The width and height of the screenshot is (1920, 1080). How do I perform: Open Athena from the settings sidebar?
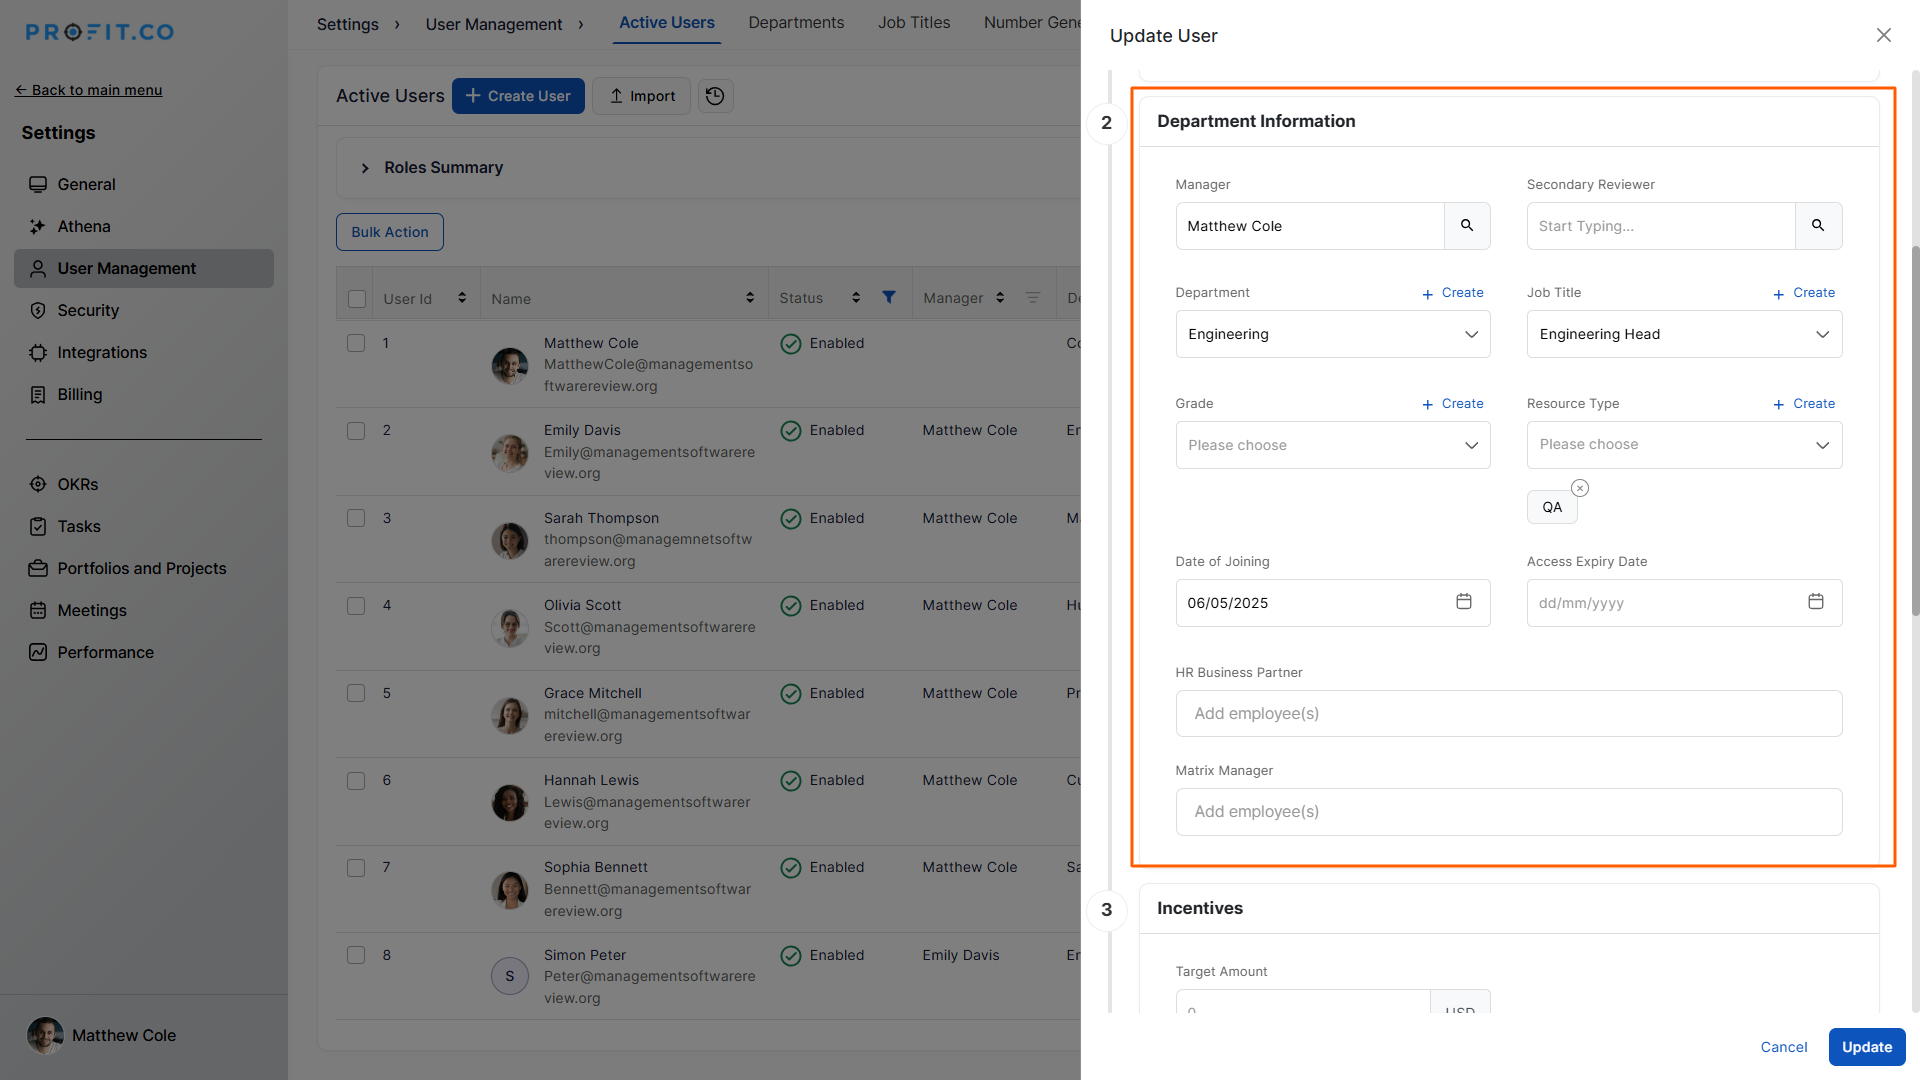click(84, 227)
